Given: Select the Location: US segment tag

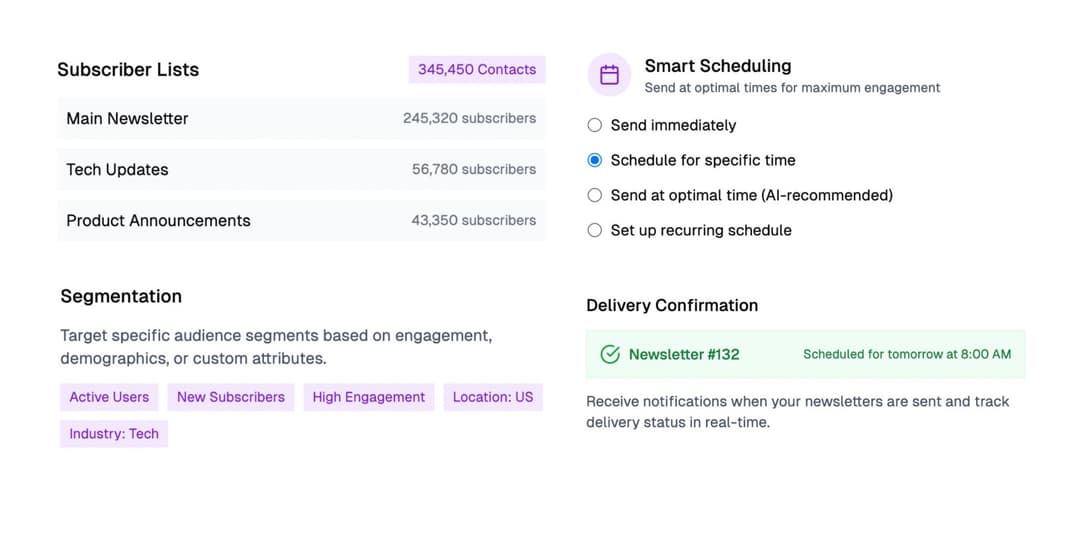Looking at the screenshot, I should coord(493,397).
